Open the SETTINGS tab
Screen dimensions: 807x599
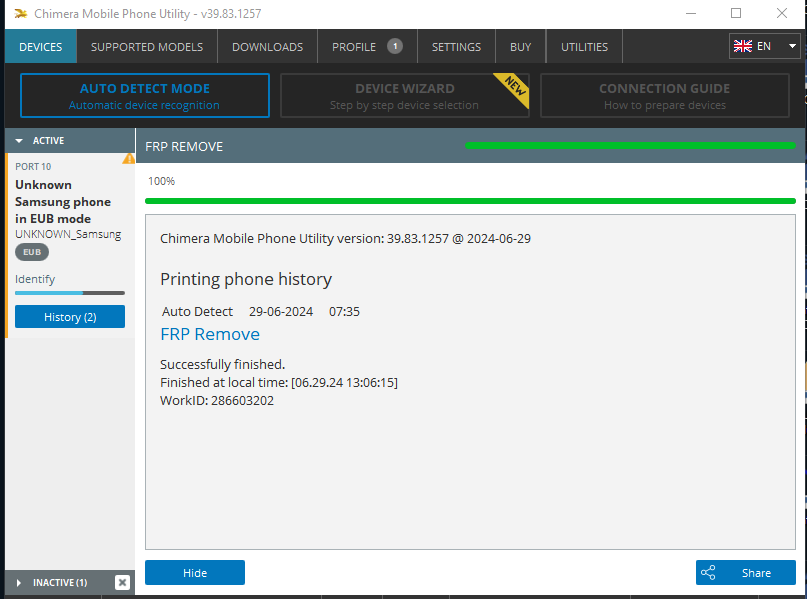[x=456, y=47]
